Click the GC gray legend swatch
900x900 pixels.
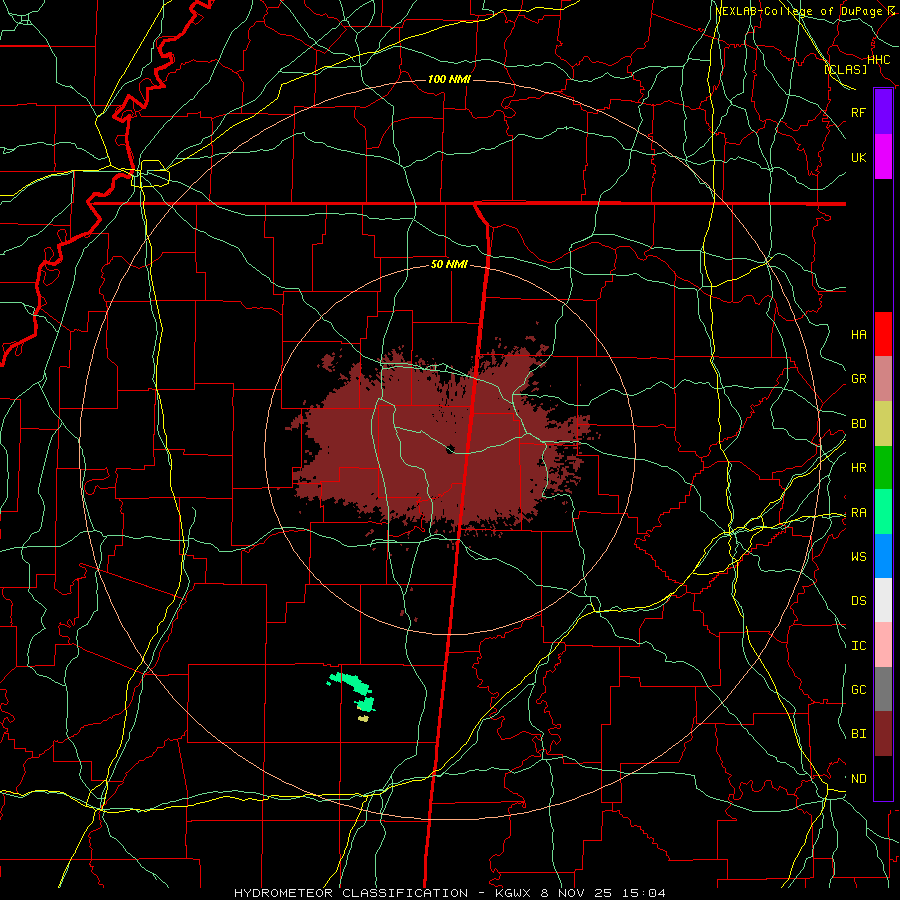tap(883, 689)
